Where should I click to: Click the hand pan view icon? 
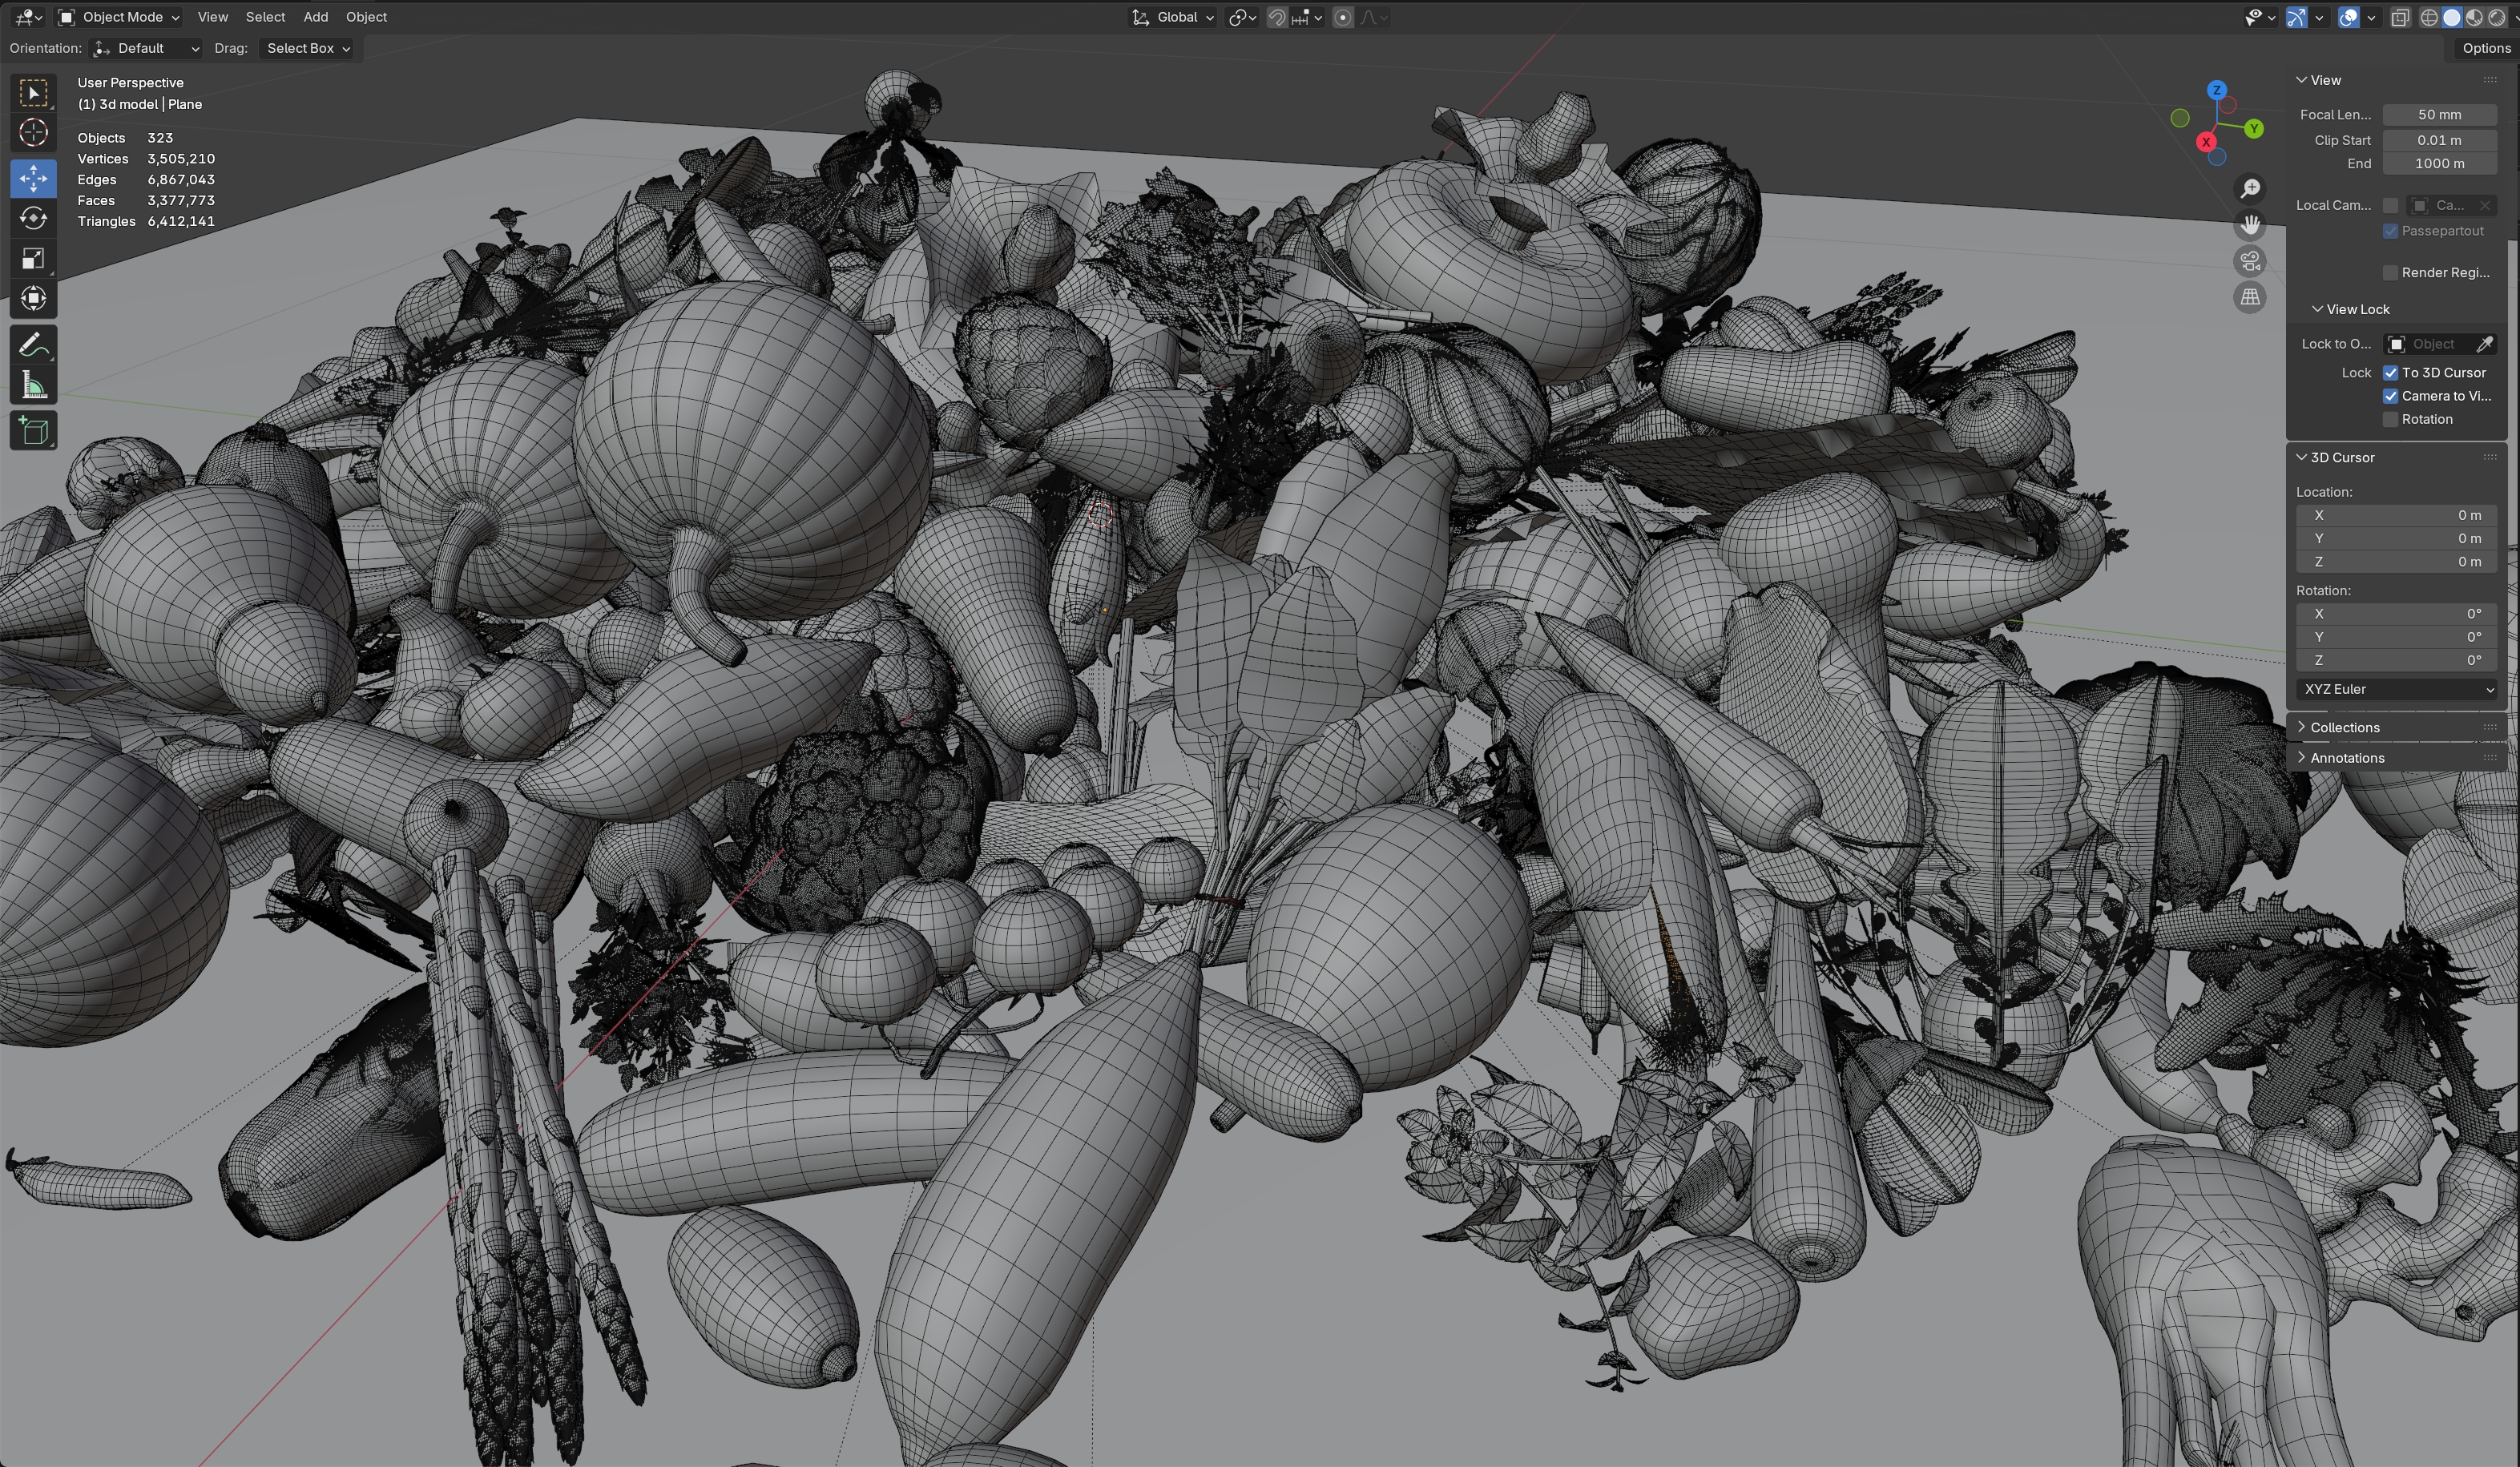pos(2250,225)
